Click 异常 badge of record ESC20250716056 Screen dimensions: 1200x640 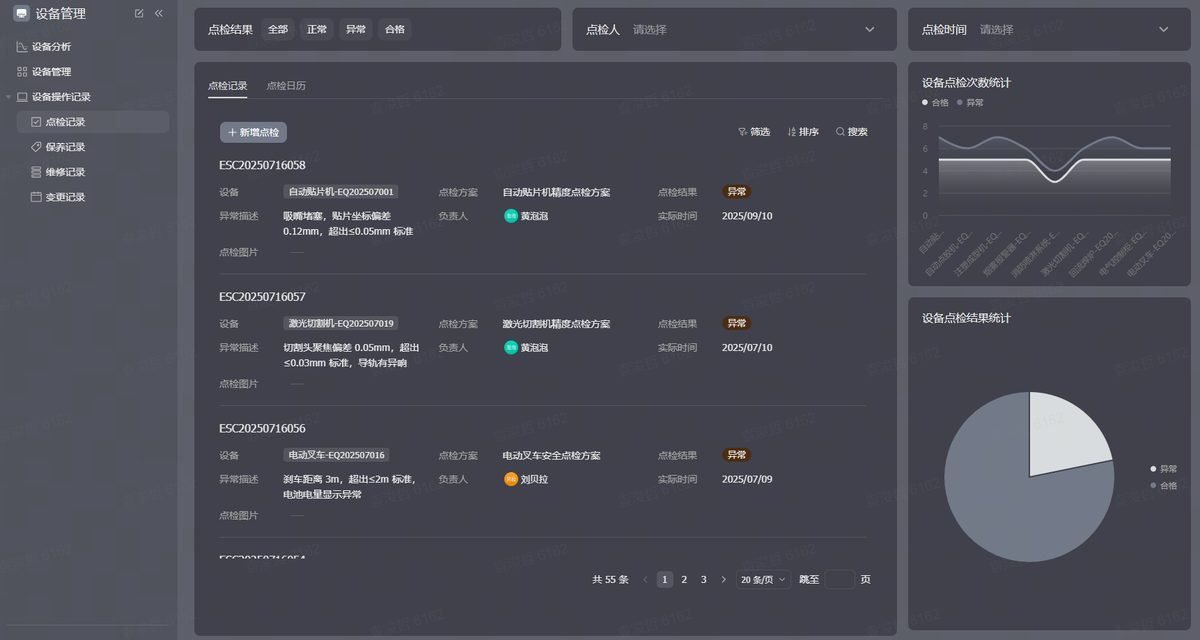point(736,455)
